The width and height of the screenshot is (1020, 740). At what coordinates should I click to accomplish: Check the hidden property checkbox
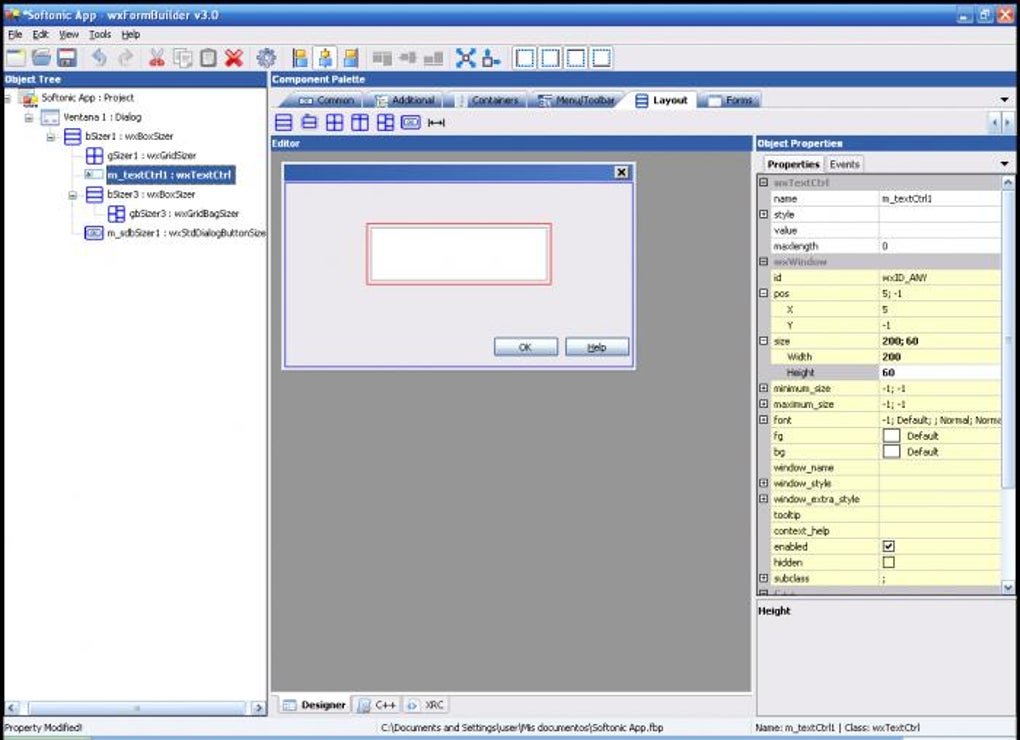tap(889, 562)
